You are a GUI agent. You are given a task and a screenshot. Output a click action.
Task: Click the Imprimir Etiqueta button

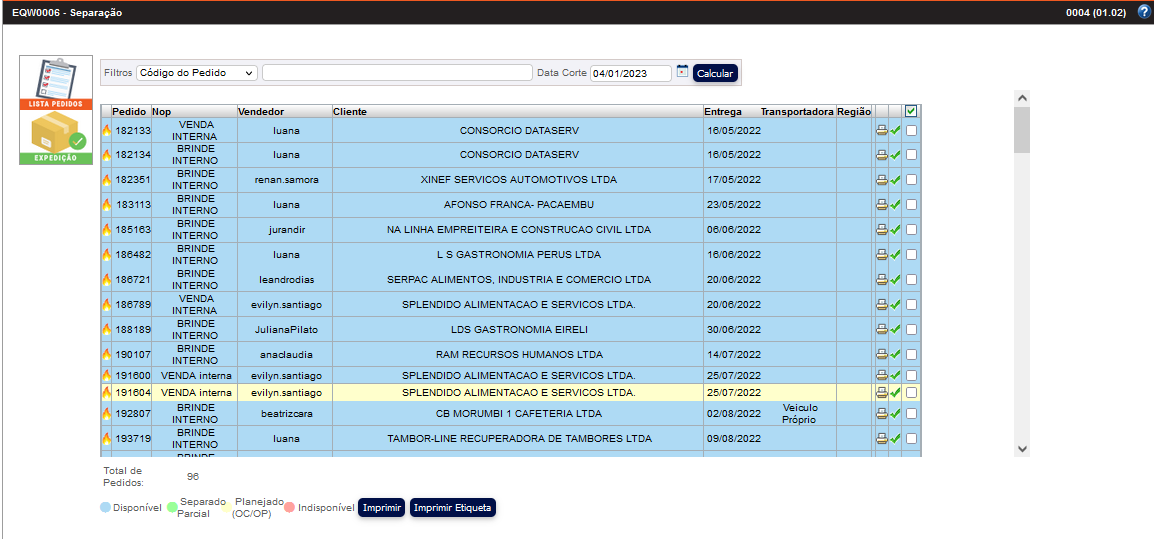tap(452, 508)
